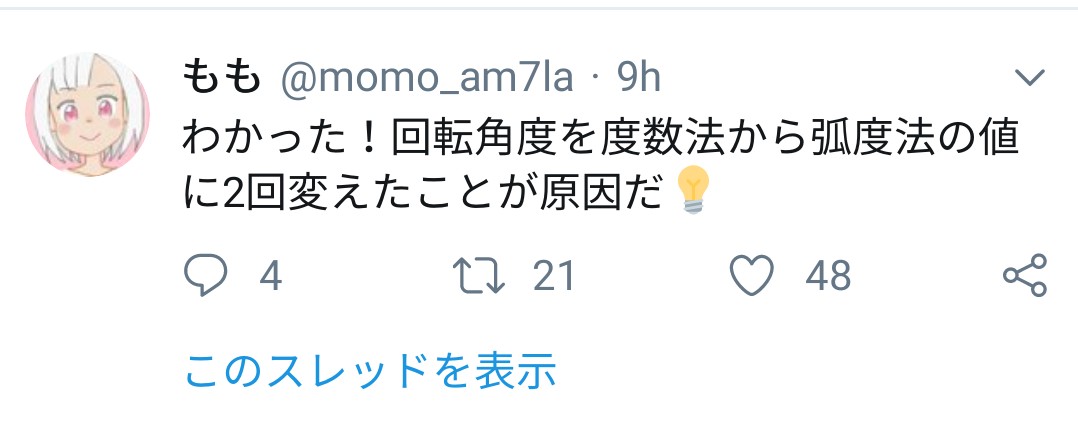Click the 9h timestamp of the tweet

(639, 79)
